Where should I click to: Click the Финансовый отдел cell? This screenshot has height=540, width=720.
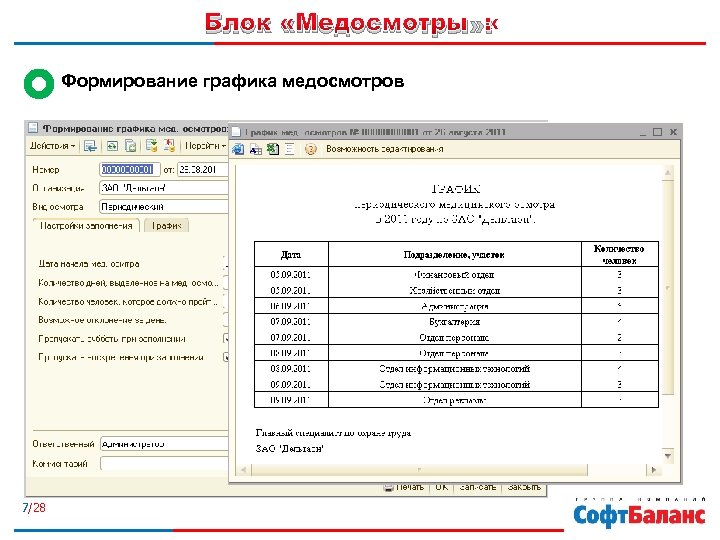pyautogui.click(x=454, y=275)
